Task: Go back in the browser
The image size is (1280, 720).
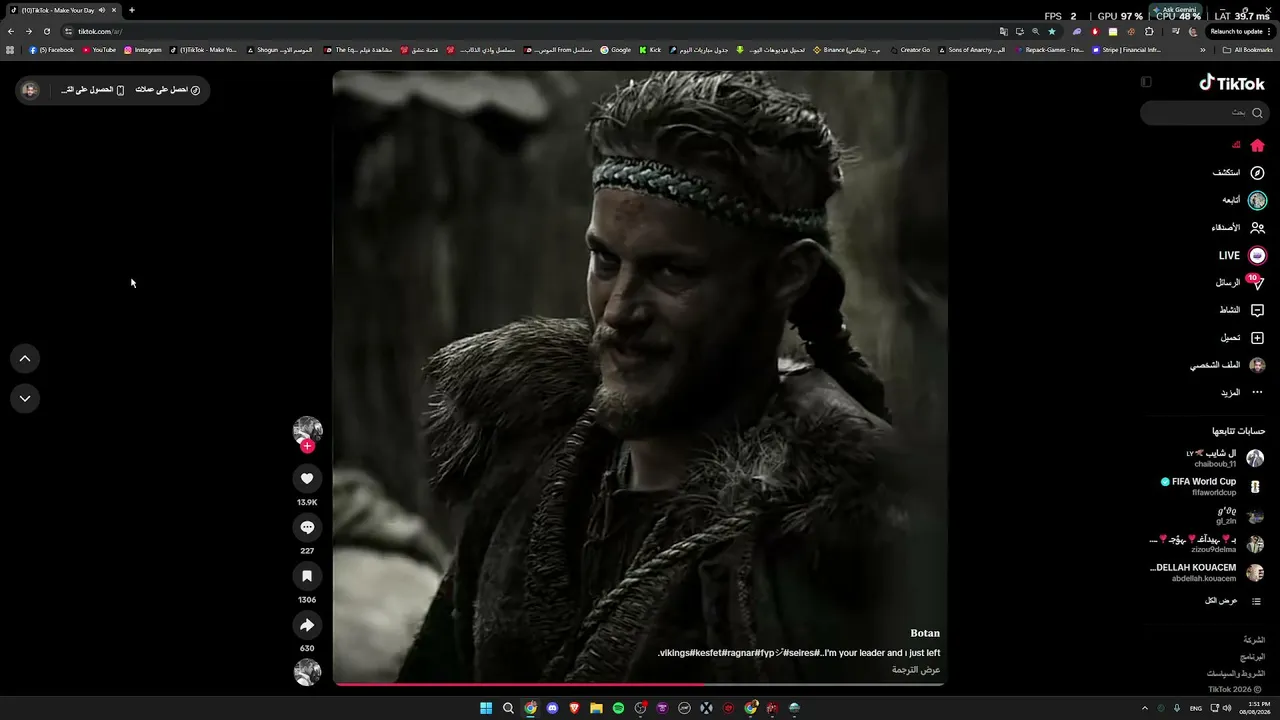Action: click(x=11, y=31)
